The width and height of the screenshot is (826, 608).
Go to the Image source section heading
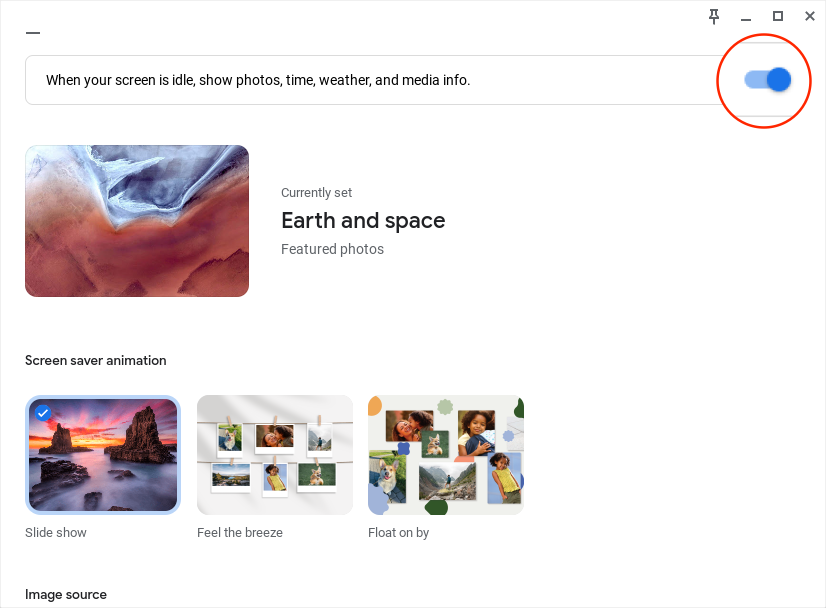click(x=66, y=594)
